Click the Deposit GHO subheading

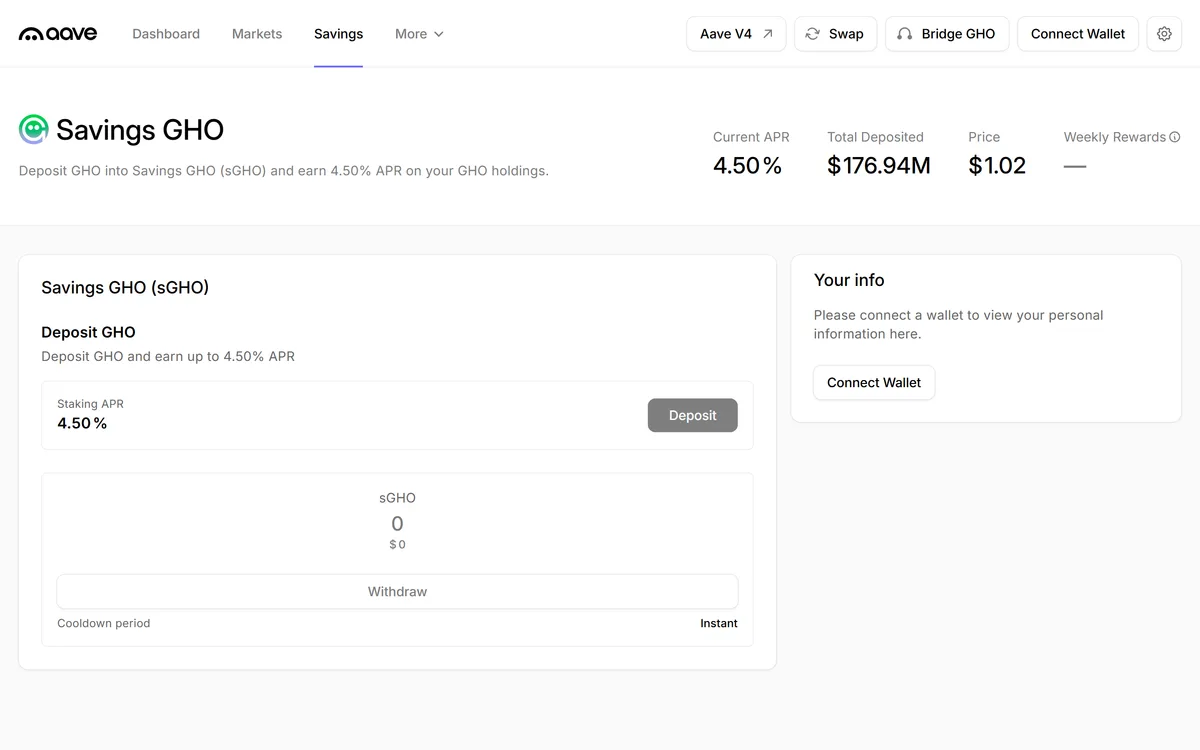88,332
